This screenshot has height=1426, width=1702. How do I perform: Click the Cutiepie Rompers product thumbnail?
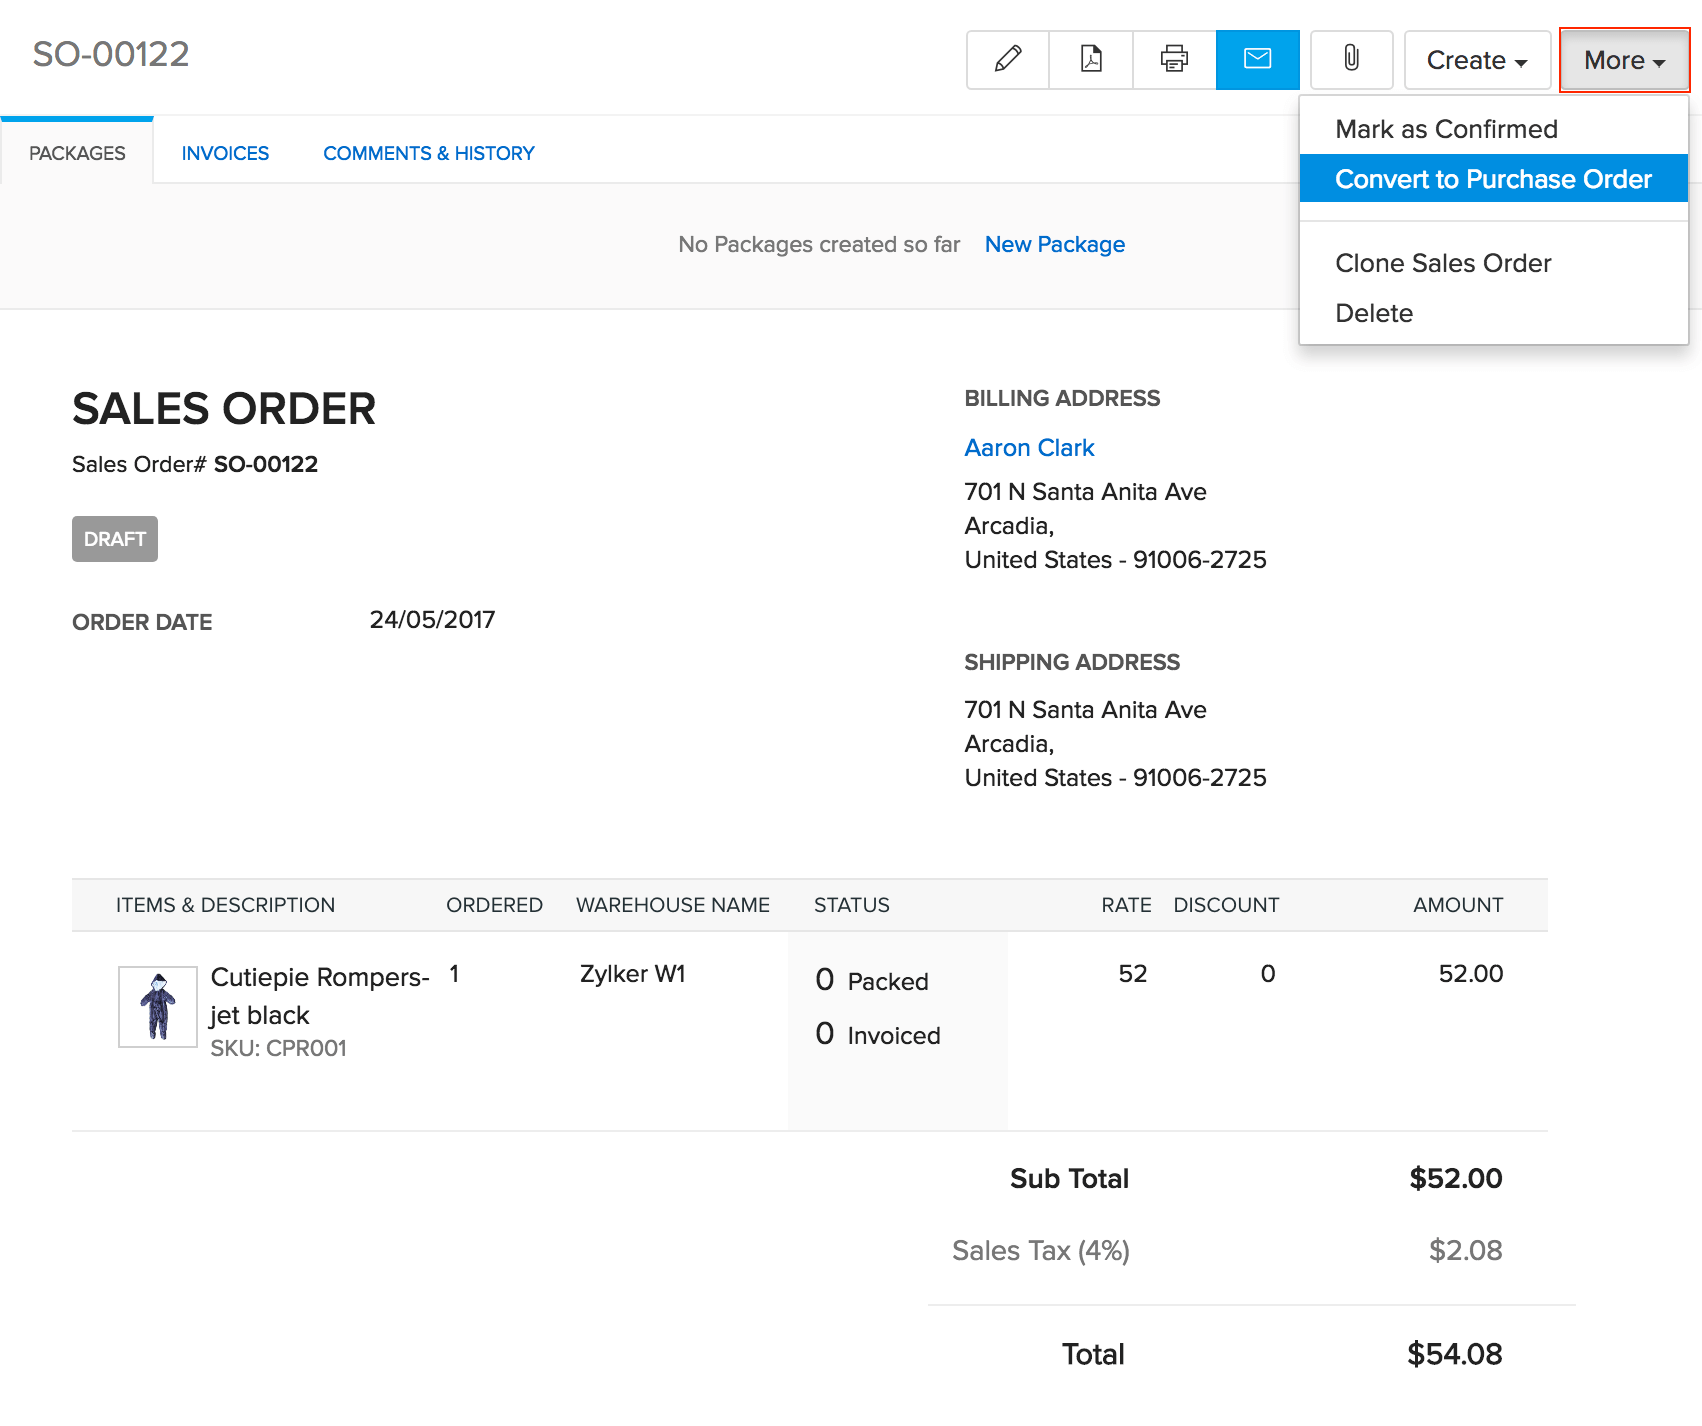point(157,1006)
